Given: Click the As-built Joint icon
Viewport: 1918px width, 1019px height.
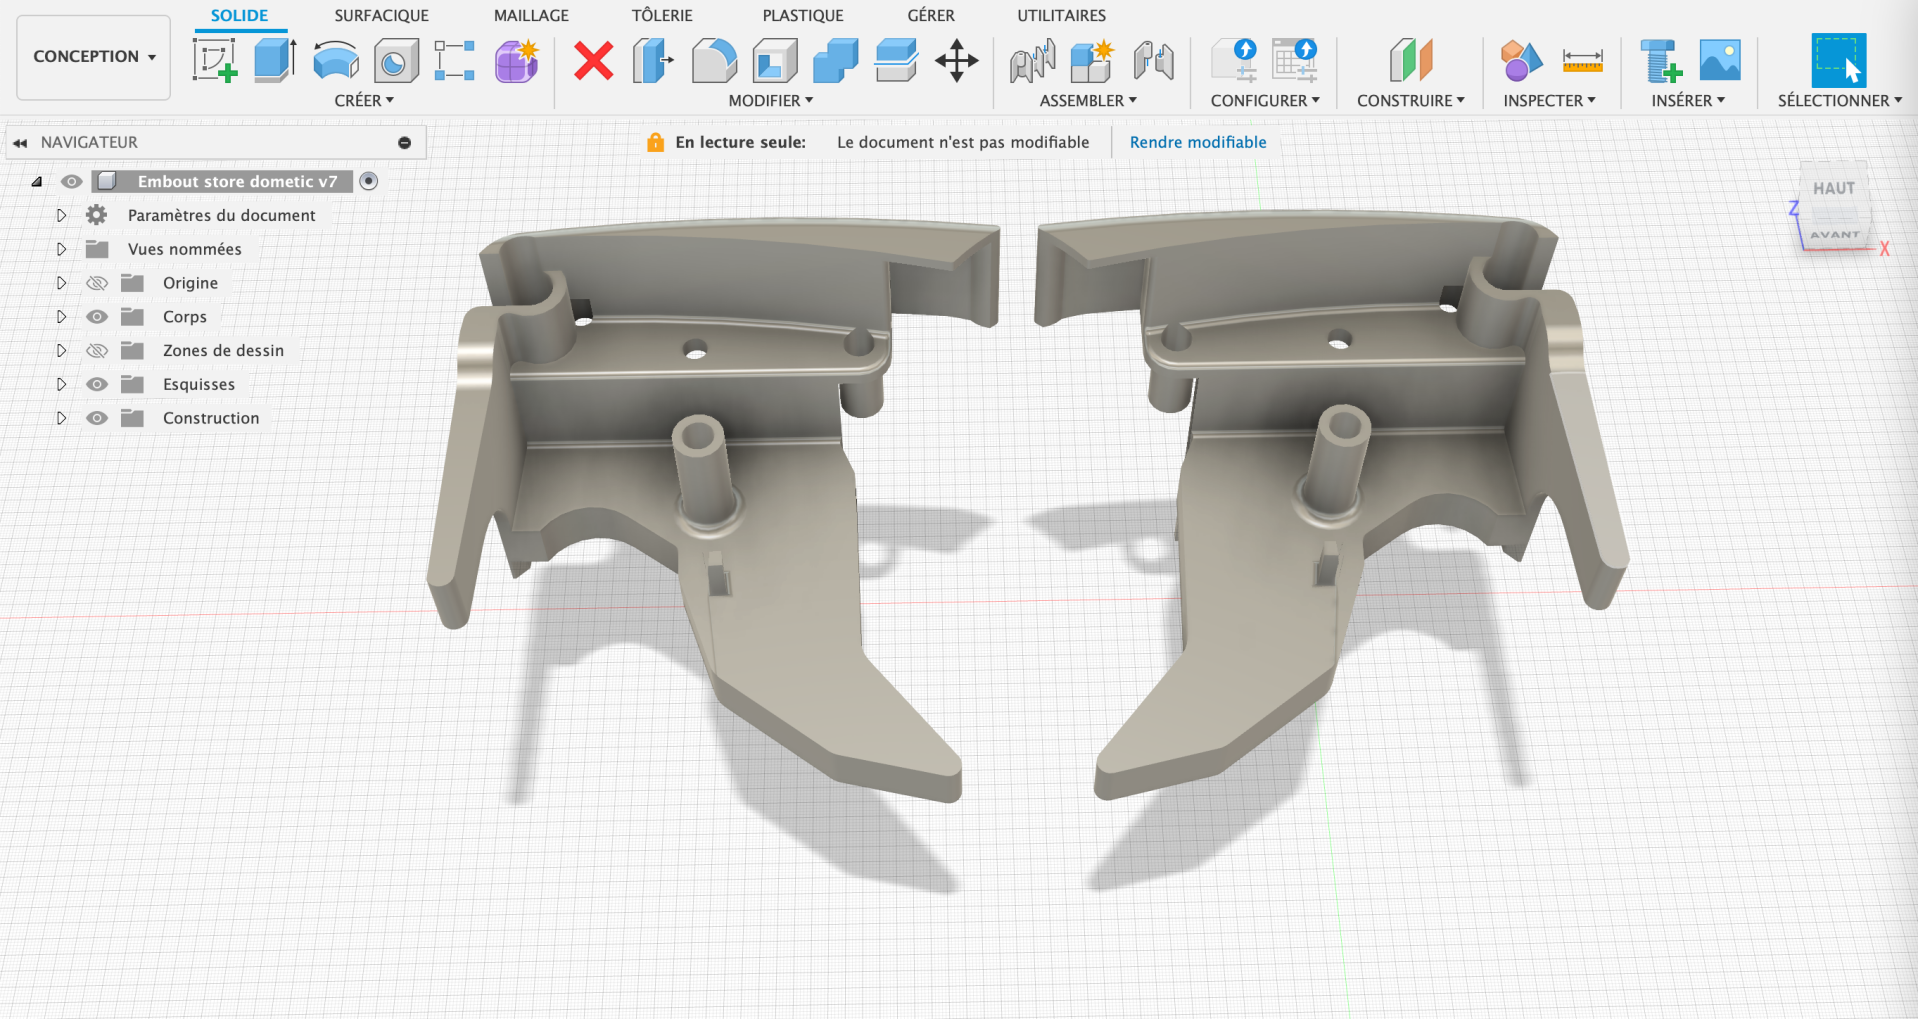Looking at the screenshot, I should coord(1153,60).
